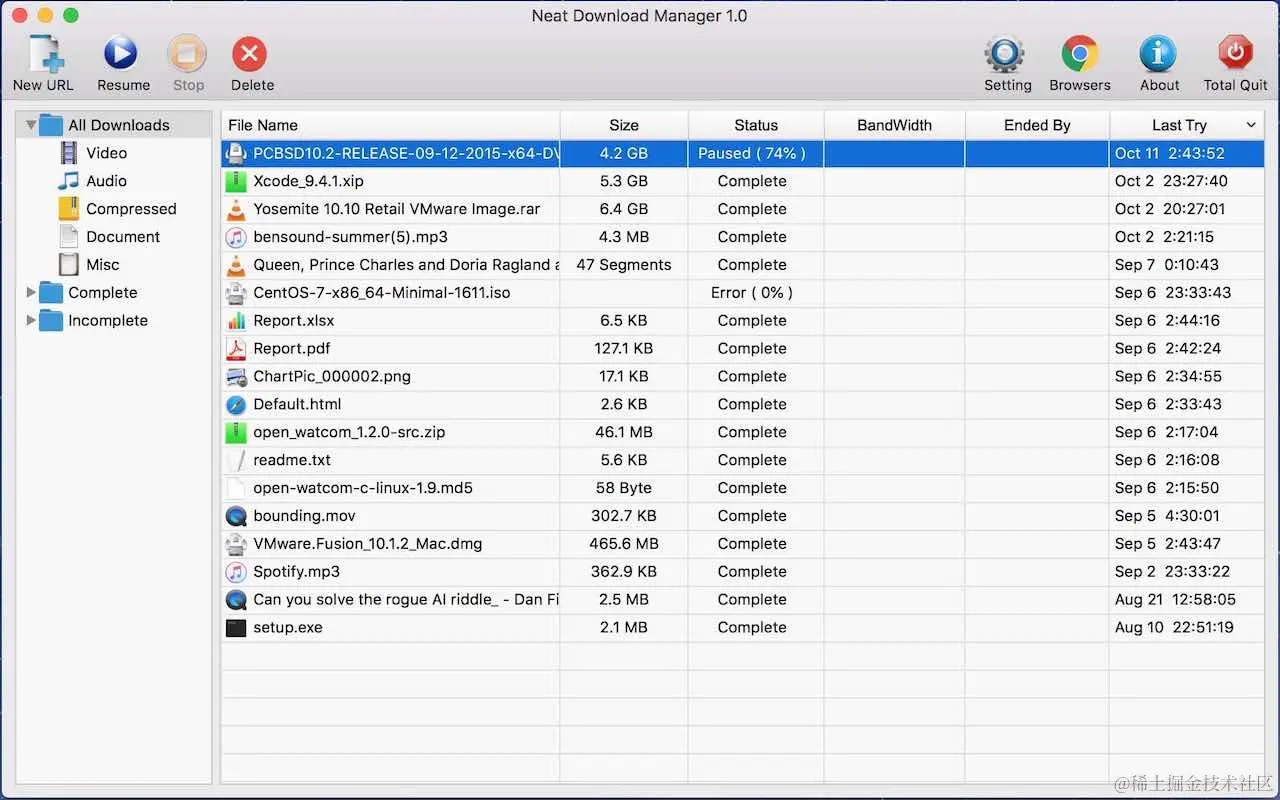
Task: Click the 5.3 GB size cell
Action: coord(624,181)
